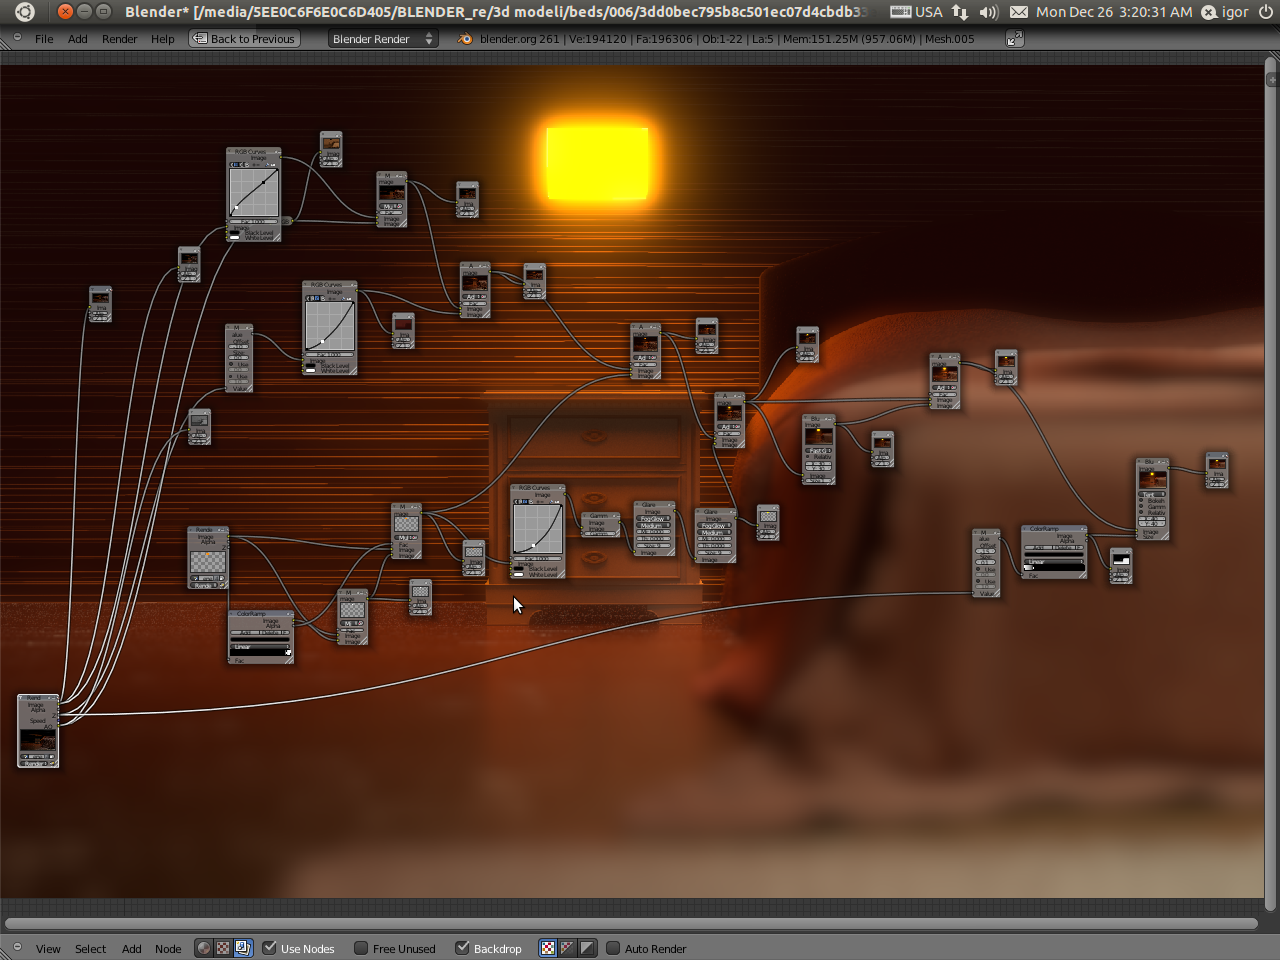The height and width of the screenshot is (960, 1280).
Task: Turn off the Backdrop checkbox
Action: point(462,948)
